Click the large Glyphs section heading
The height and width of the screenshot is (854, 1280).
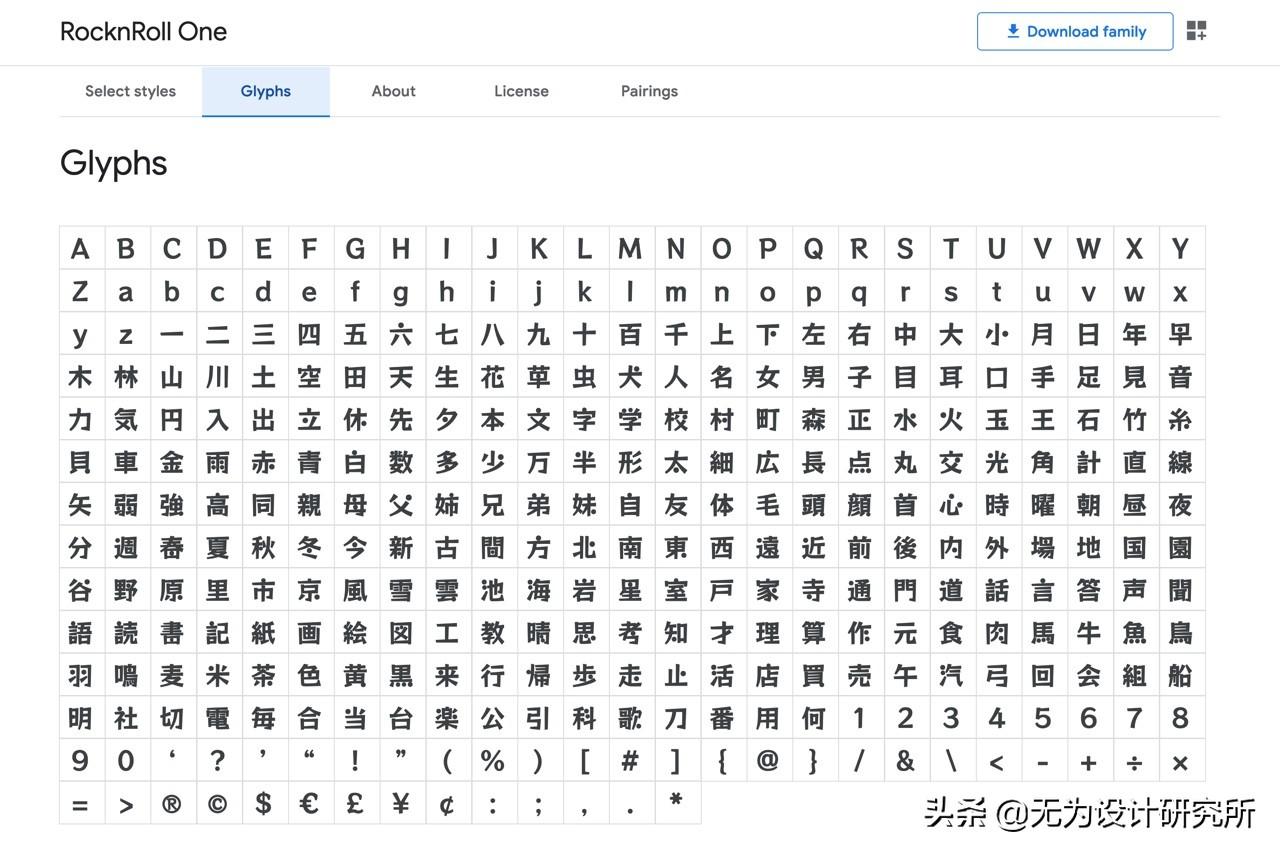click(113, 163)
